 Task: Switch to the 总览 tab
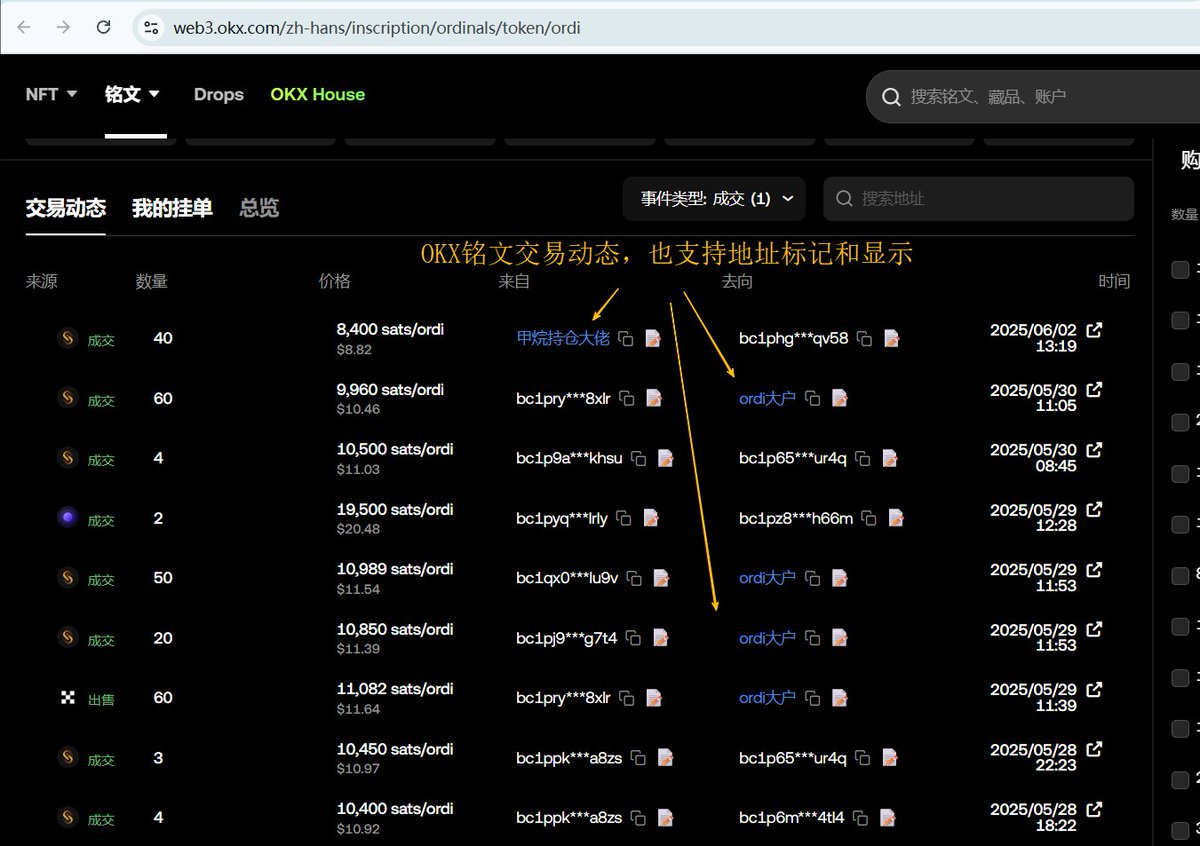(x=259, y=208)
